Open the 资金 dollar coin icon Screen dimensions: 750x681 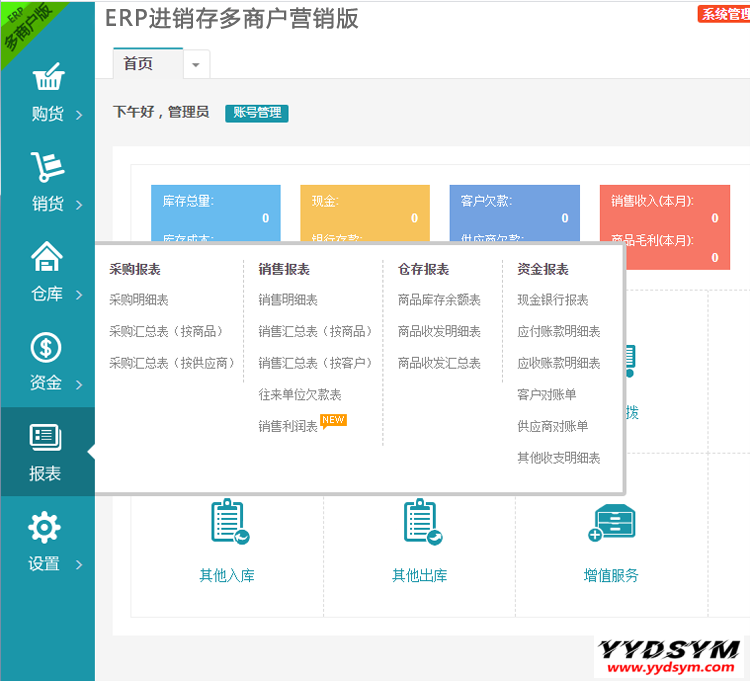[46, 347]
